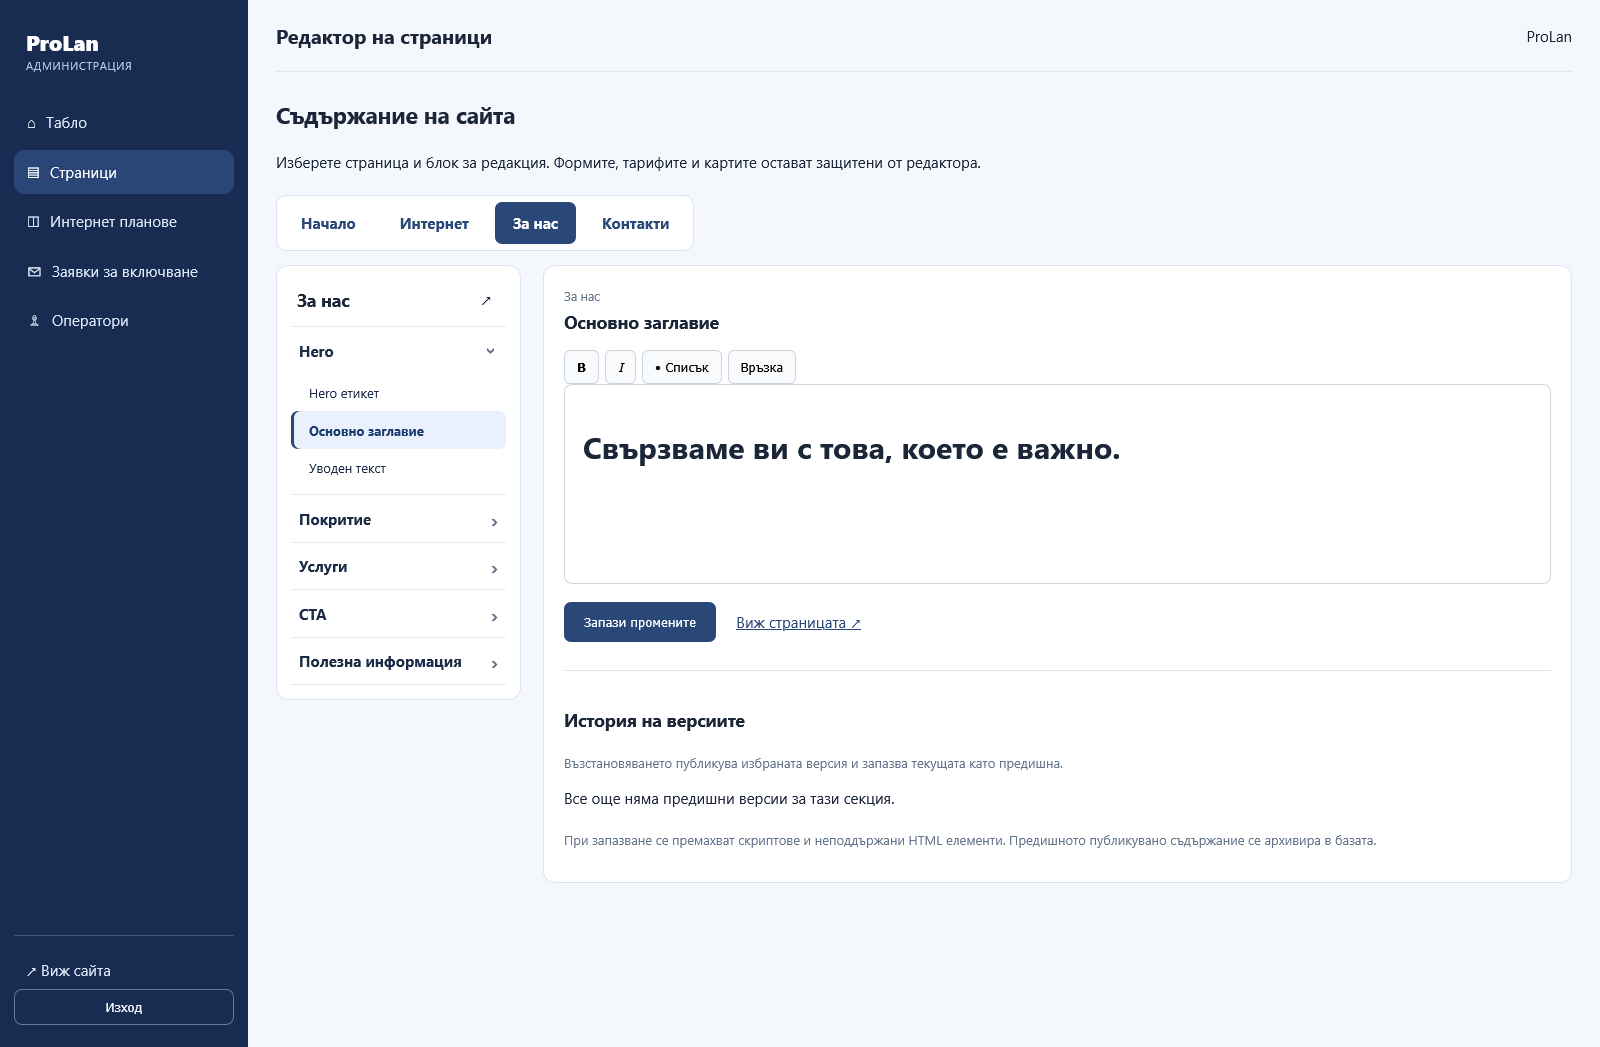This screenshot has height=1047, width=1600.
Task: Select the За нас tab
Action: tap(535, 223)
